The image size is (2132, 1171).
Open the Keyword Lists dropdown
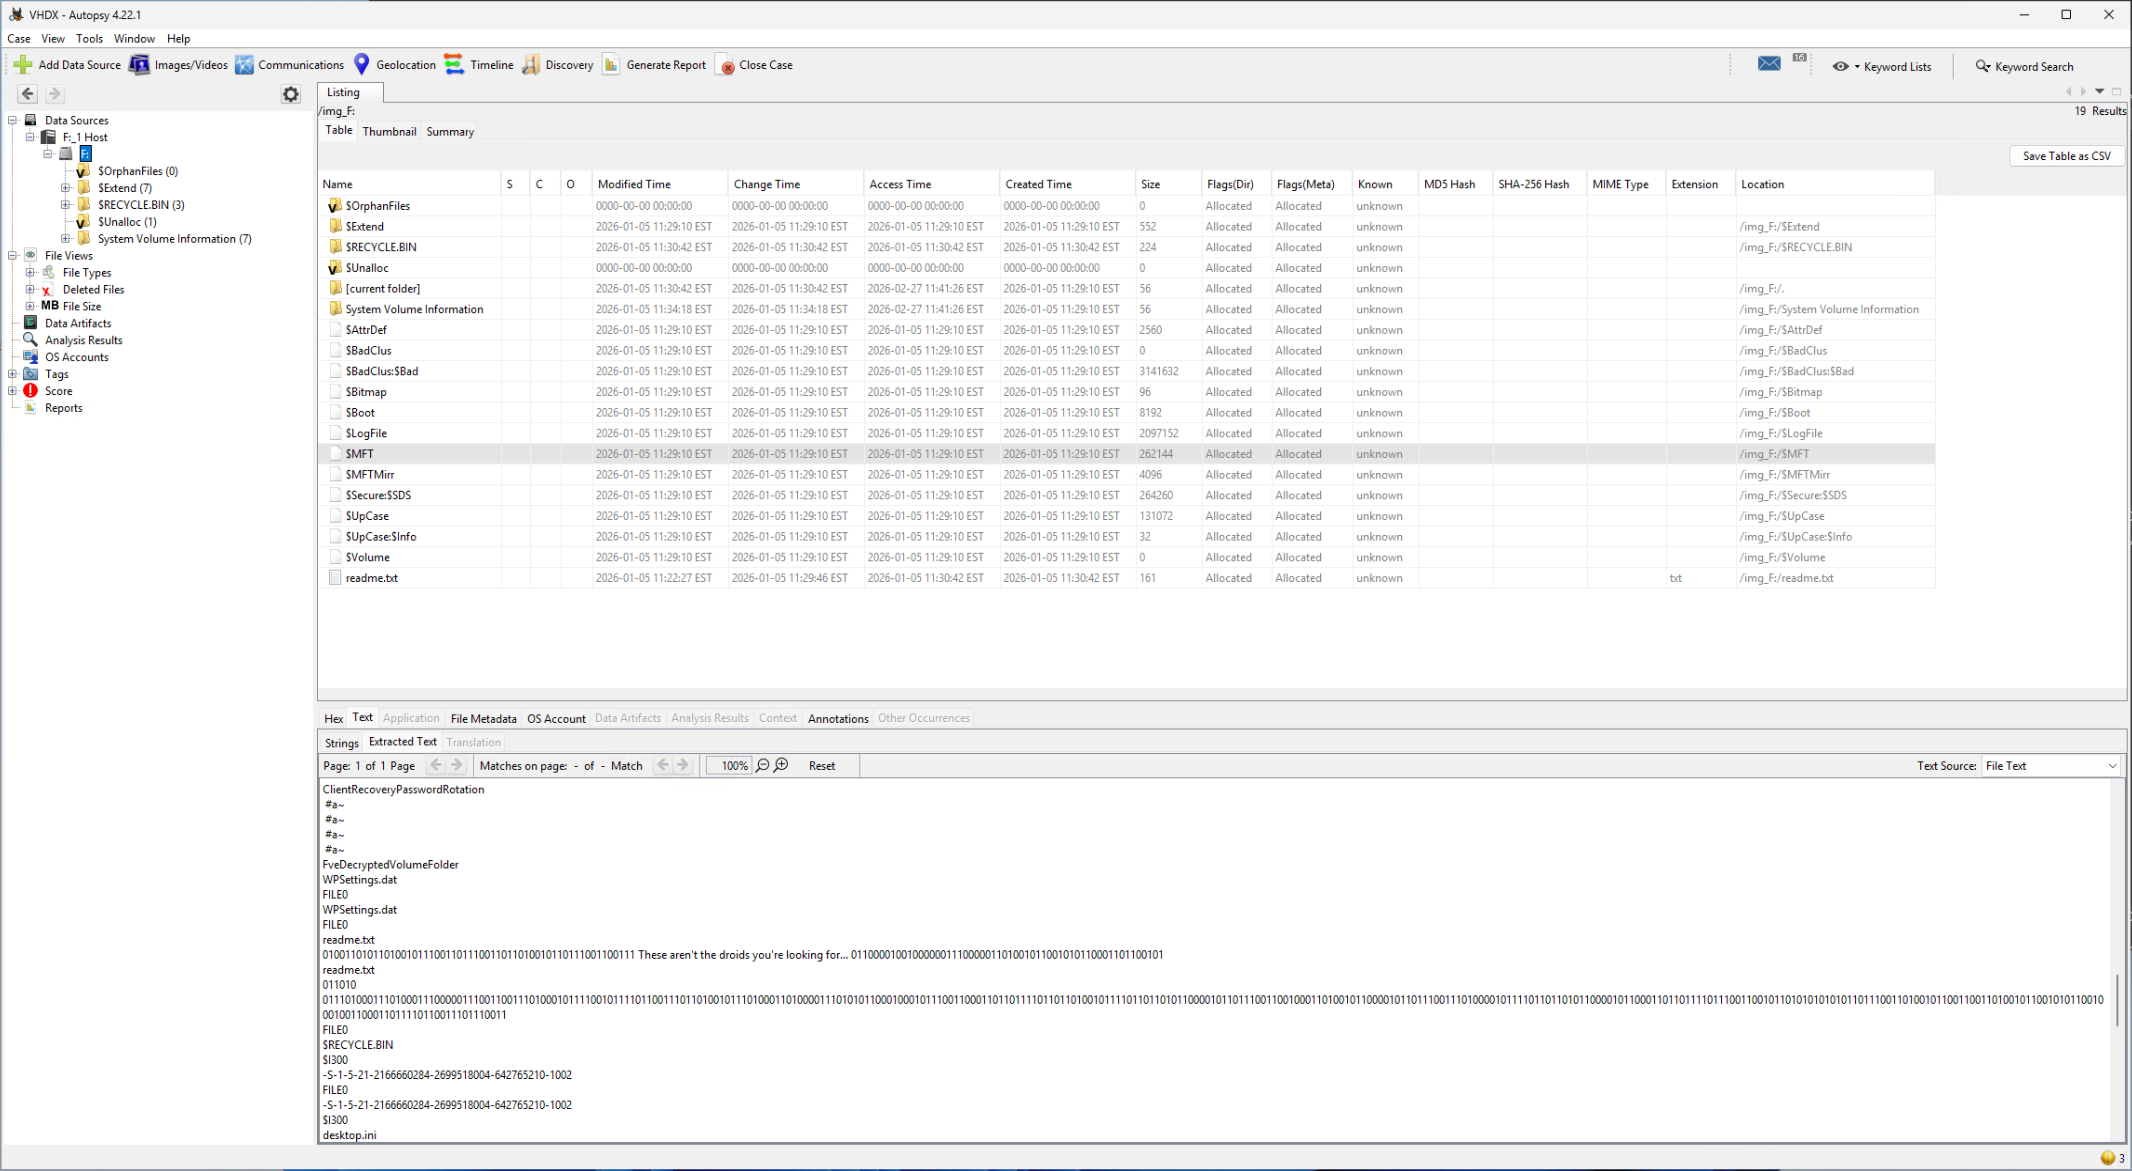pyautogui.click(x=1885, y=67)
